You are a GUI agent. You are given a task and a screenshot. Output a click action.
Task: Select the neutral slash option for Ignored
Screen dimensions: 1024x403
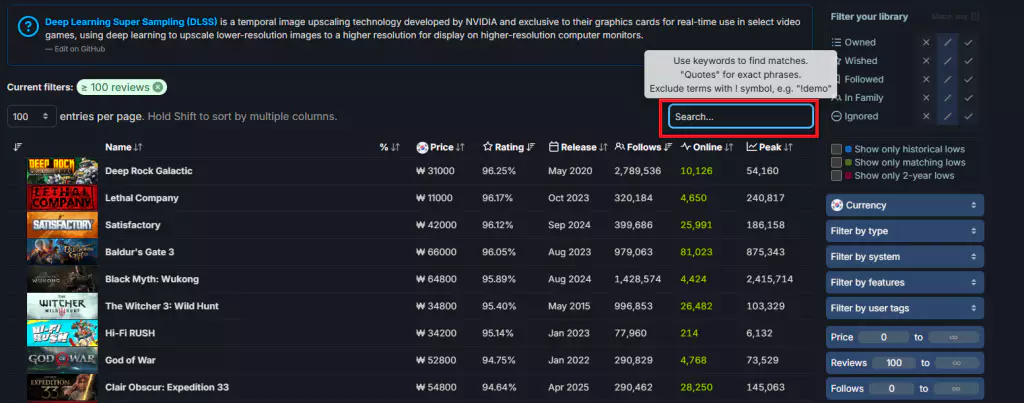pos(948,116)
